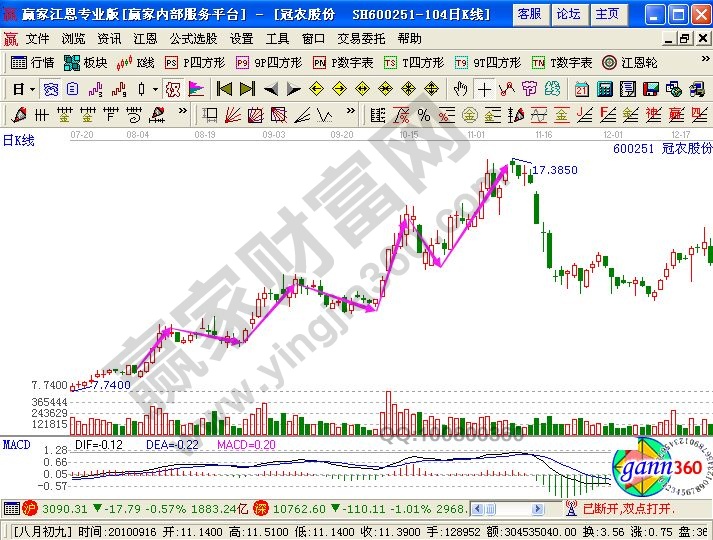
Task: Jump to last bar icon
Action: click(247, 89)
